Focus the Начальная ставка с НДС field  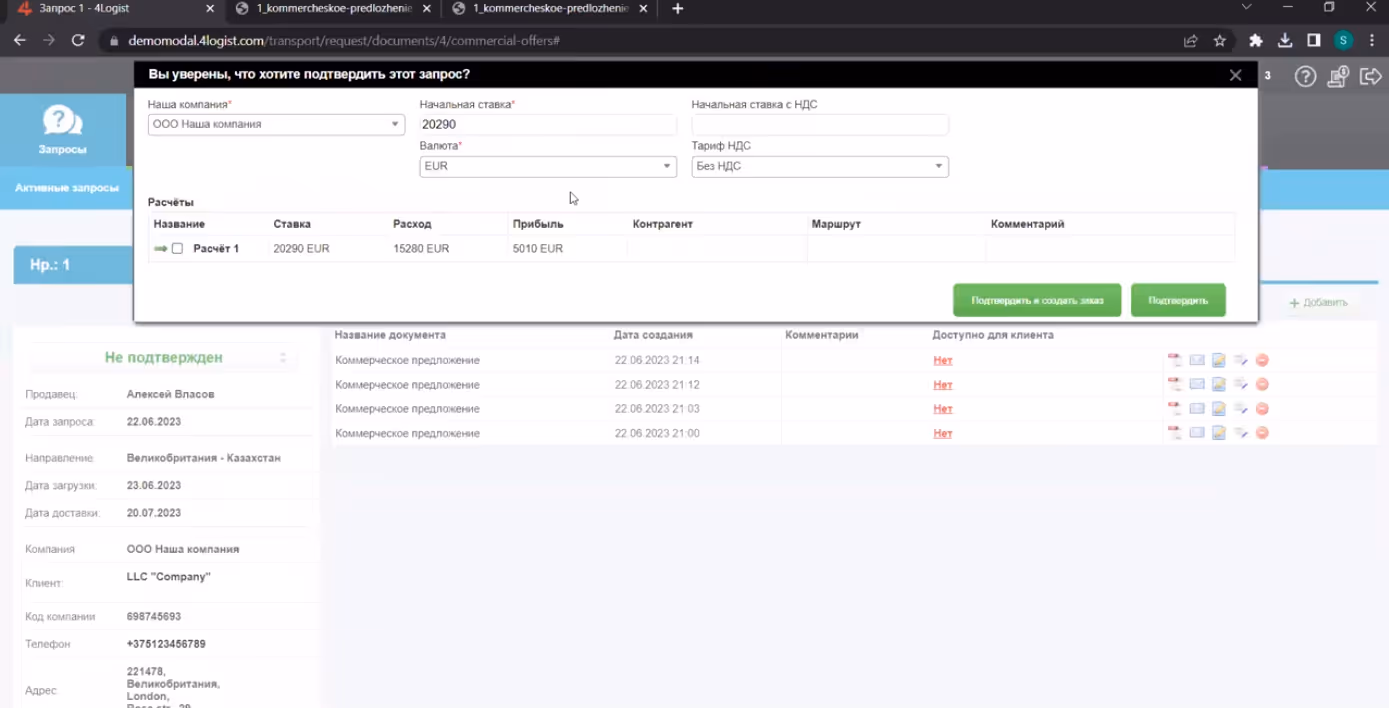(820, 125)
